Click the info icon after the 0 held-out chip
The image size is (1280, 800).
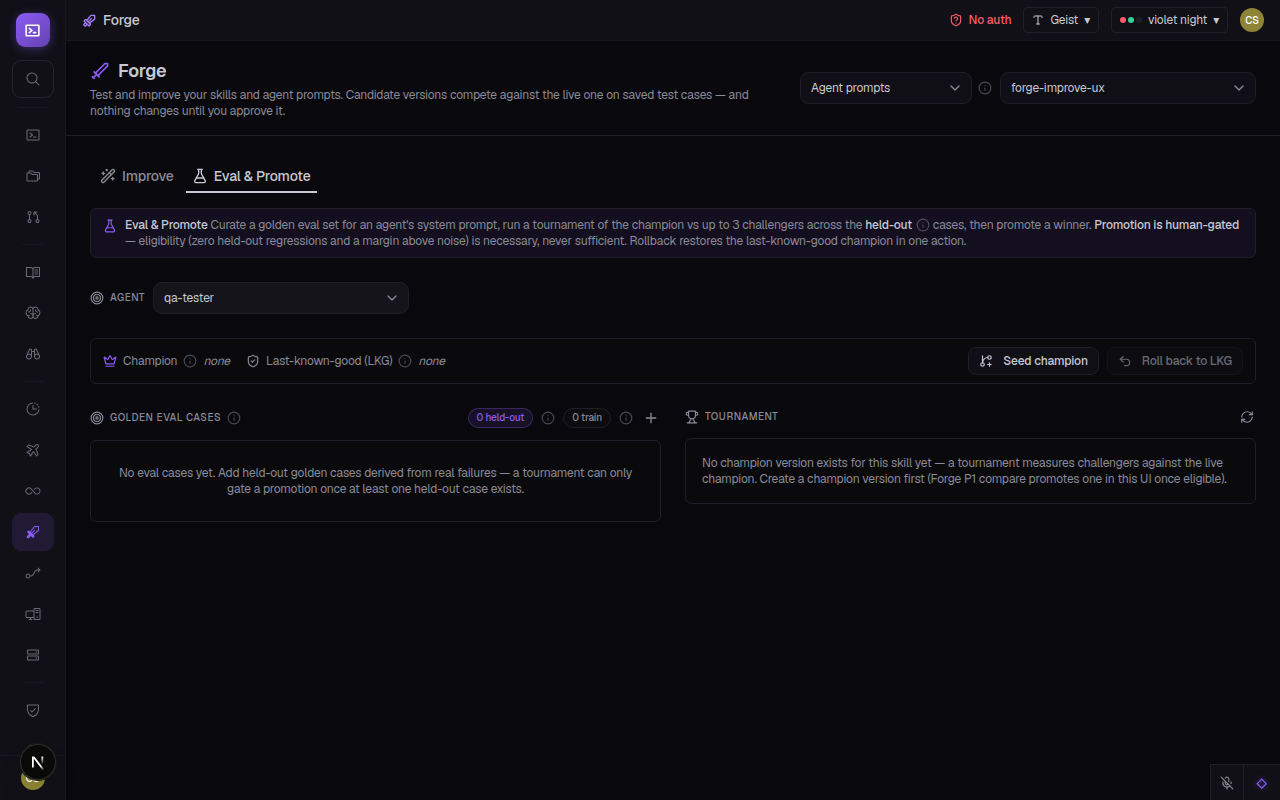(x=548, y=418)
